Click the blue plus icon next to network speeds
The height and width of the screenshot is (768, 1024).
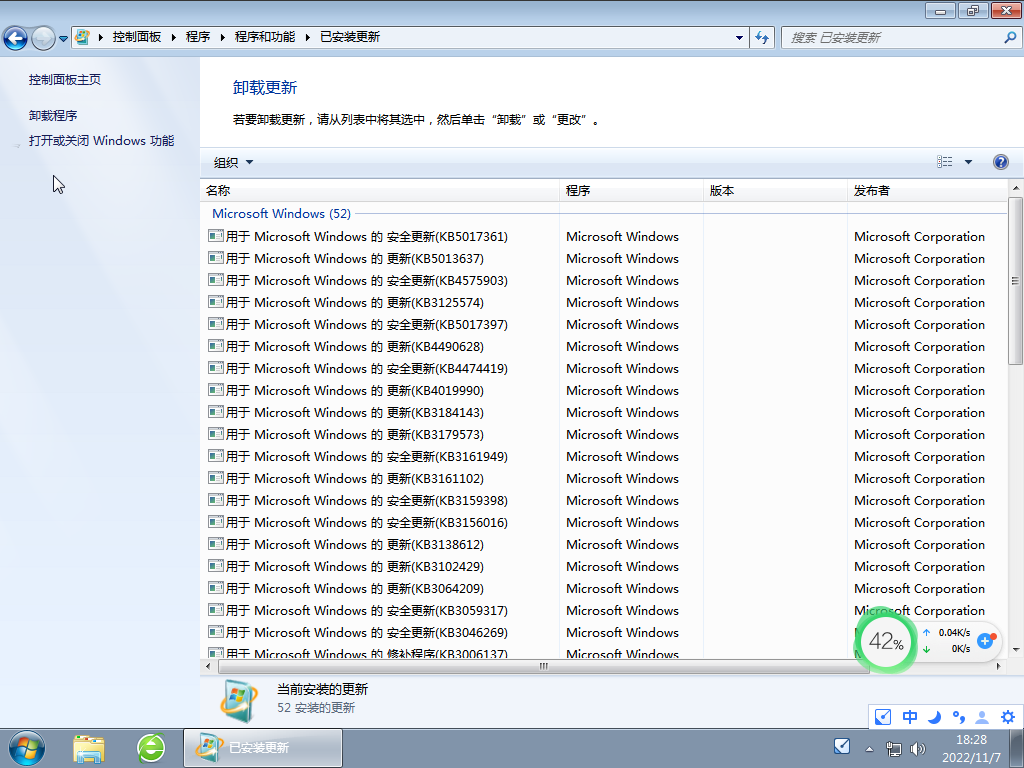[986, 643]
